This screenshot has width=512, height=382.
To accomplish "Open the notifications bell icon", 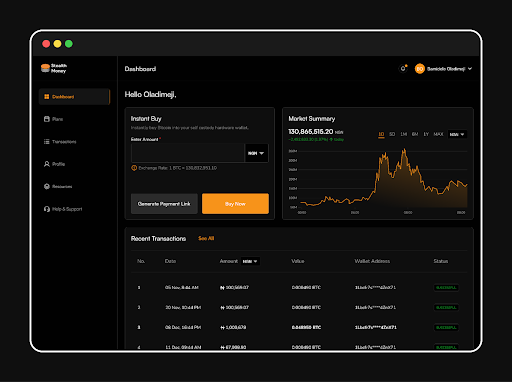I will pyautogui.click(x=403, y=69).
